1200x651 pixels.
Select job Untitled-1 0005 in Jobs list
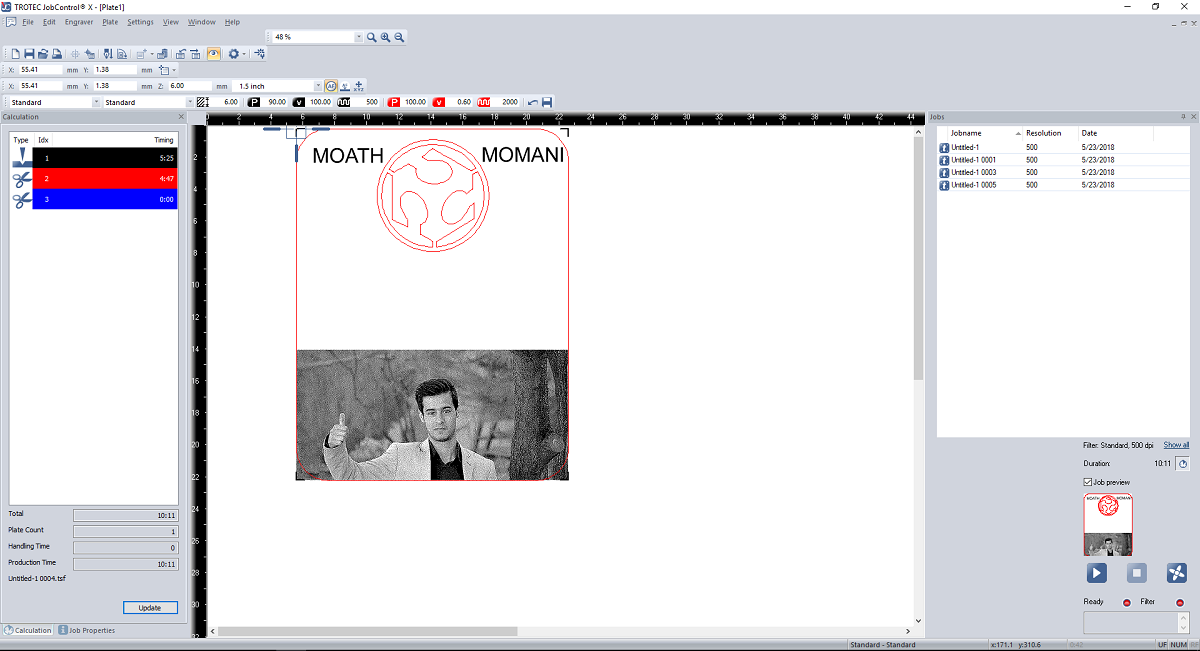point(1063,185)
